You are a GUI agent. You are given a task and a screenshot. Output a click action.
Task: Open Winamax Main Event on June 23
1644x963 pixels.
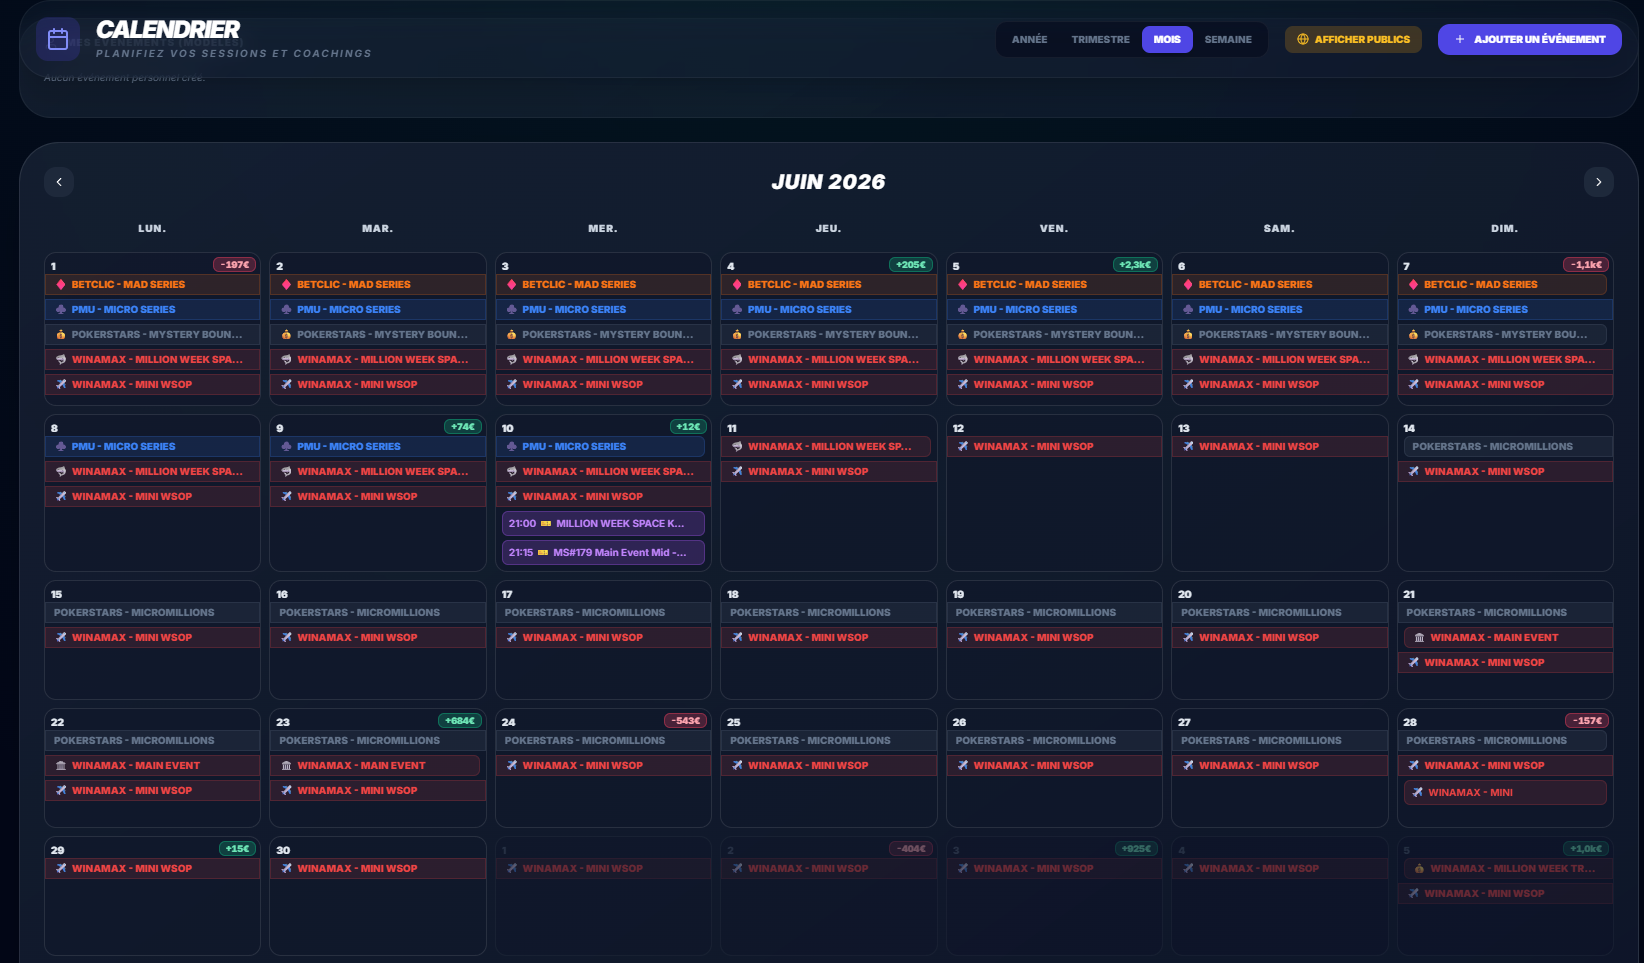click(x=375, y=766)
